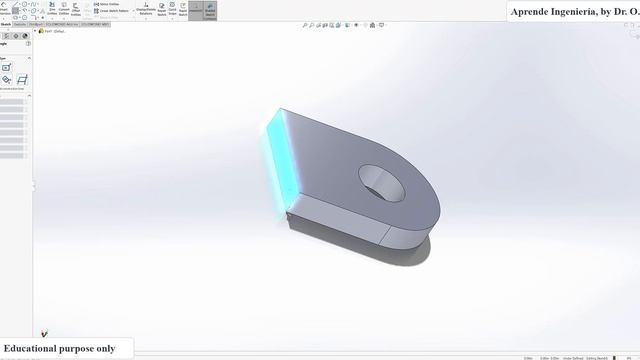The image size is (640, 360).
Task: Select the Parallelogram rectangle type
Action: coord(22,80)
